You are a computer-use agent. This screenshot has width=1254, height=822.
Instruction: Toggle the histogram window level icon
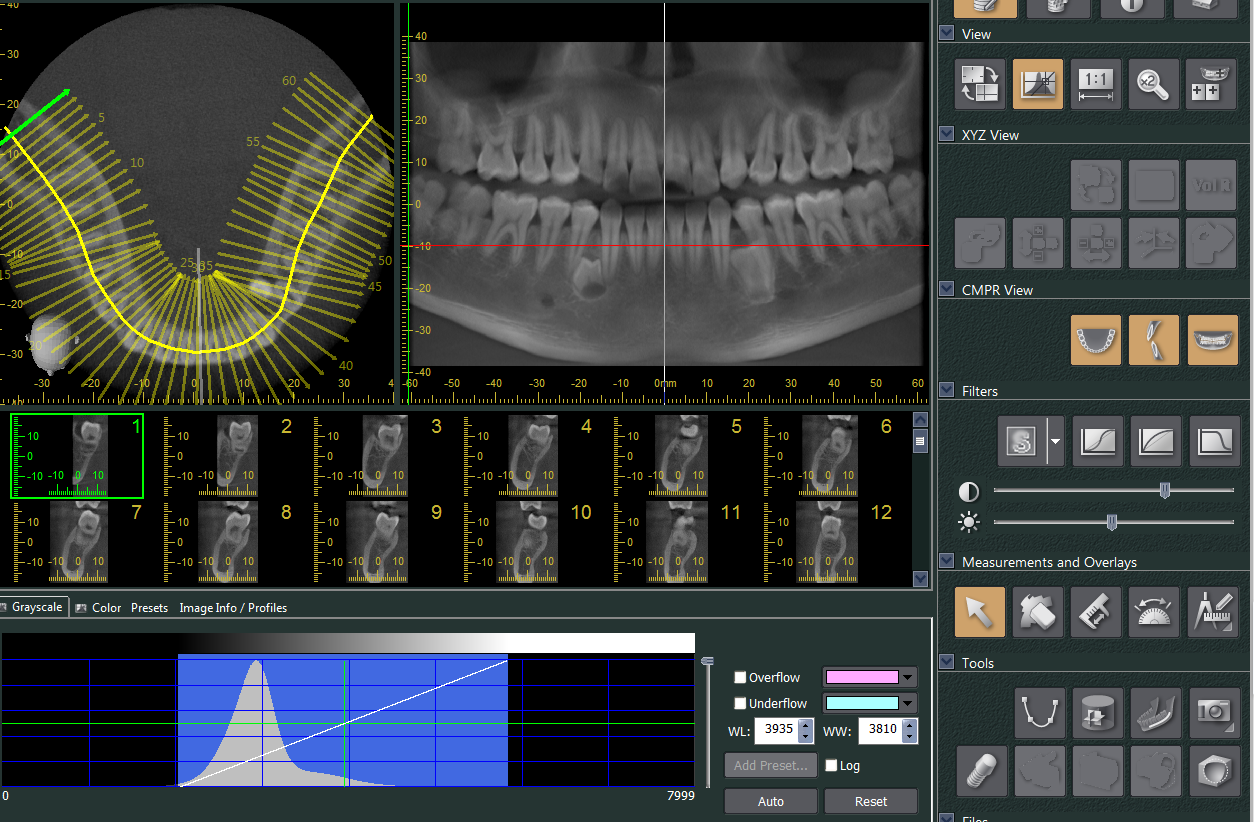pyautogui.click(x=1038, y=85)
